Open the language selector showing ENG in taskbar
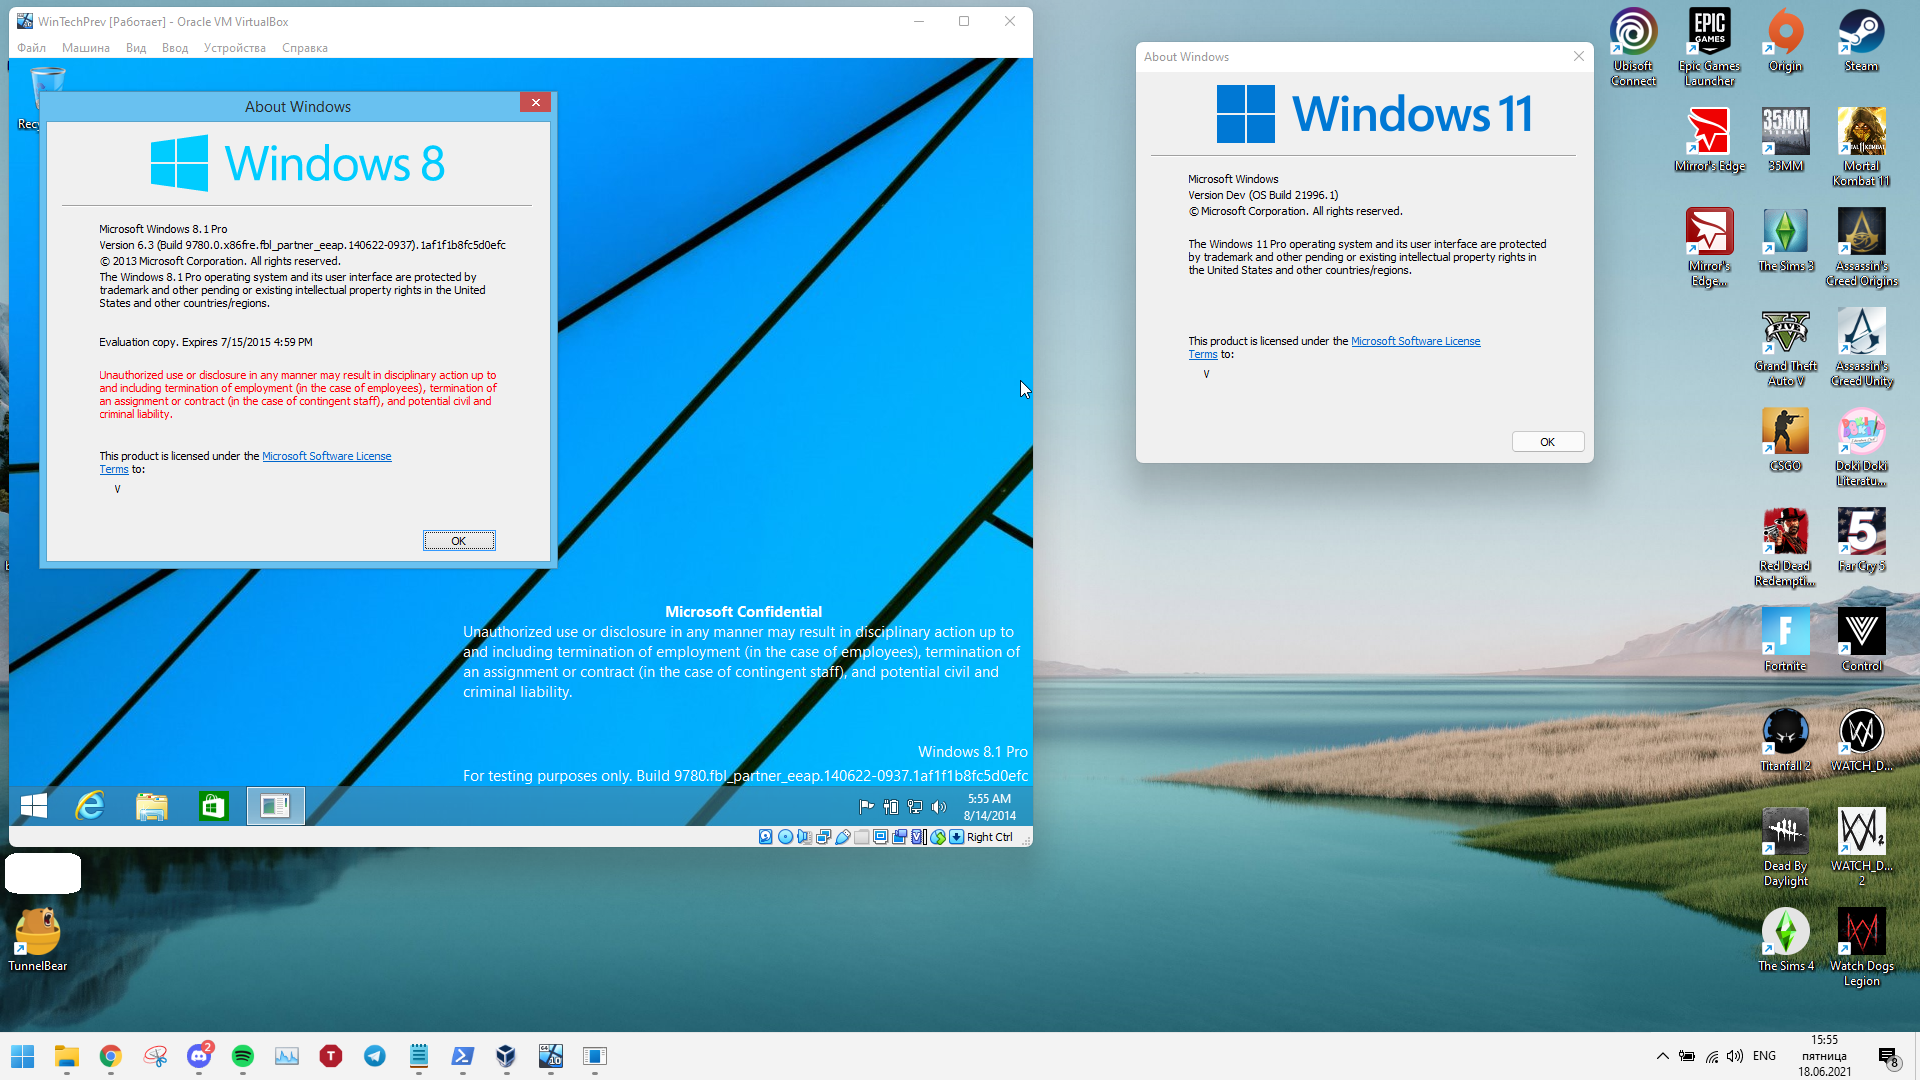Screen dimensions: 1920x1080 [x=1764, y=1056]
